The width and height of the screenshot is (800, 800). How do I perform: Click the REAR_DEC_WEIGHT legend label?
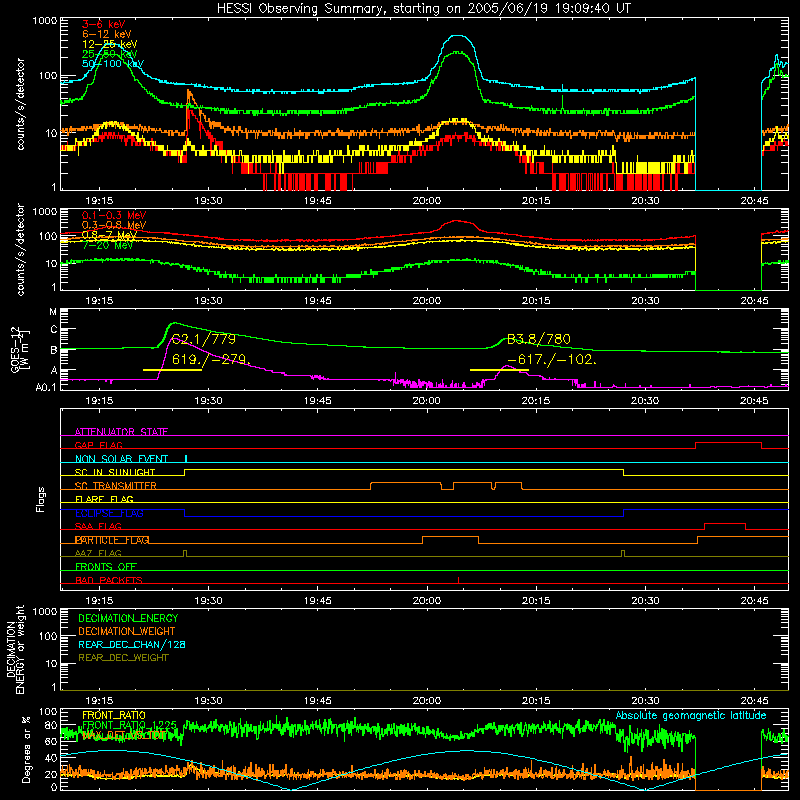coord(123,658)
